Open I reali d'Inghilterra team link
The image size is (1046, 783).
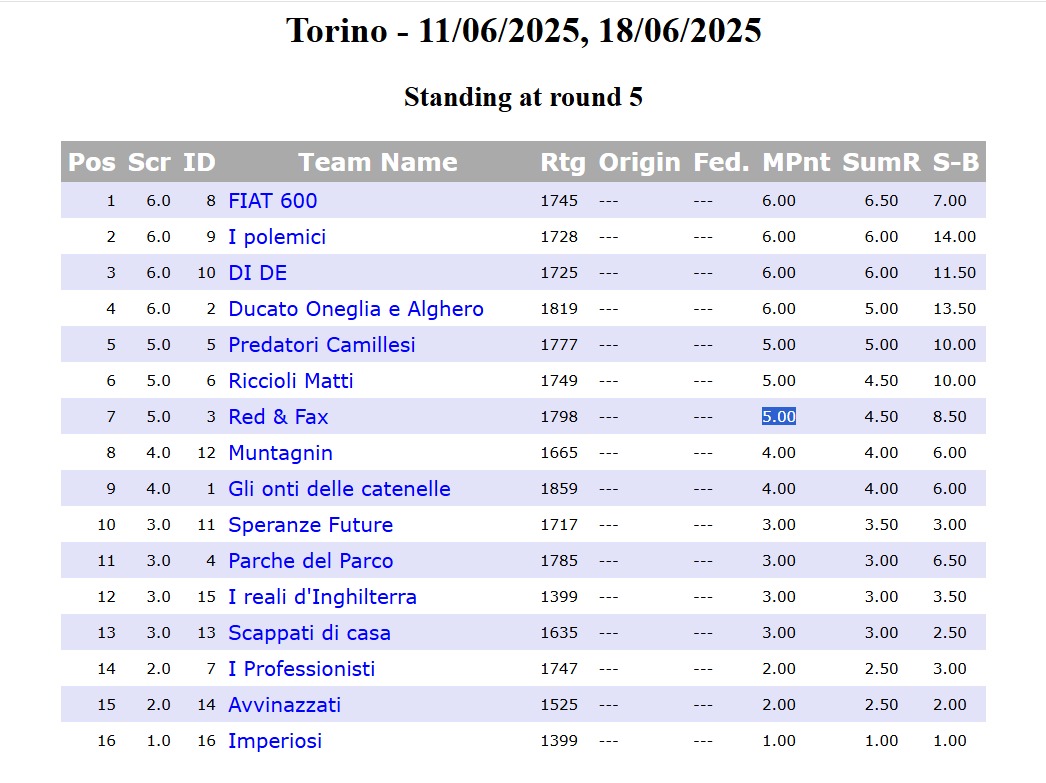coord(322,597)
